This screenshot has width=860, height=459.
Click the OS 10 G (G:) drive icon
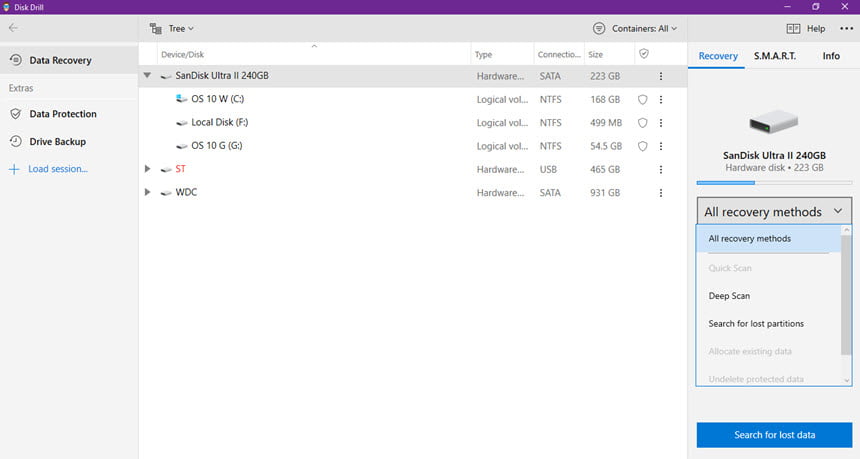(x=182, y=146)
